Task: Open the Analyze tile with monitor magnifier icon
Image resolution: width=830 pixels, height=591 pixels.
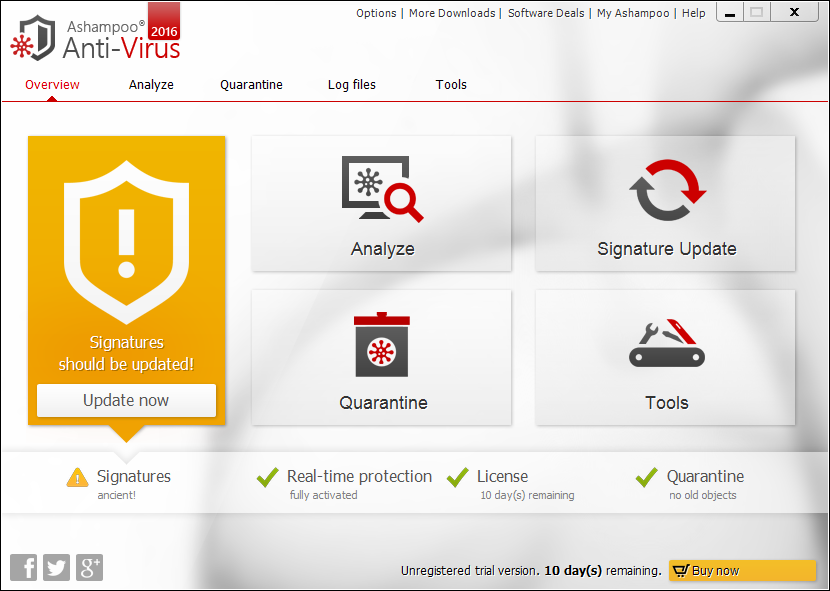Action: 382,203
